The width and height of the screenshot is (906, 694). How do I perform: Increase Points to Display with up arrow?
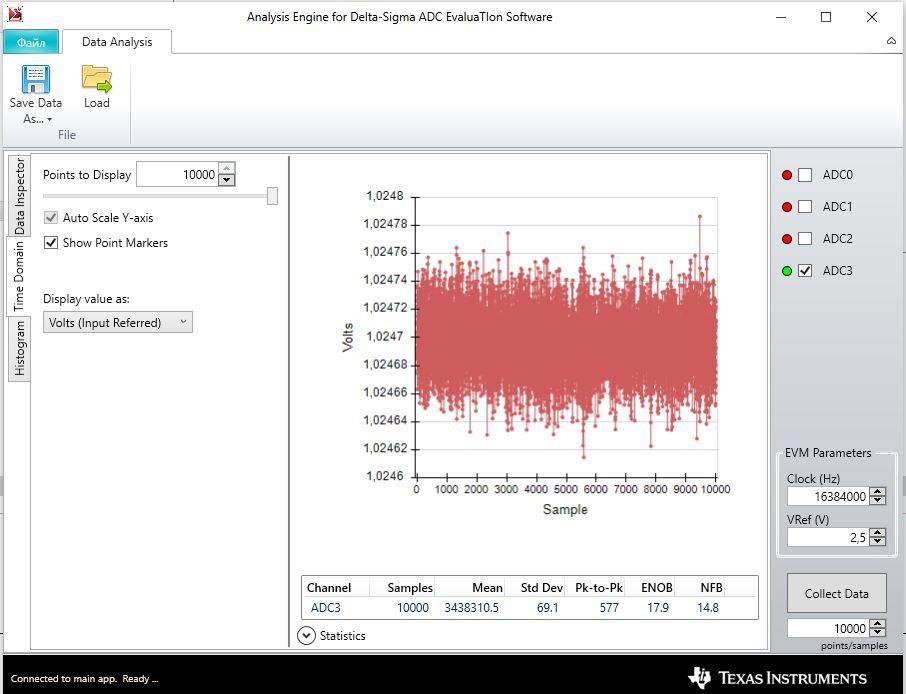click(x=226, y=168)
